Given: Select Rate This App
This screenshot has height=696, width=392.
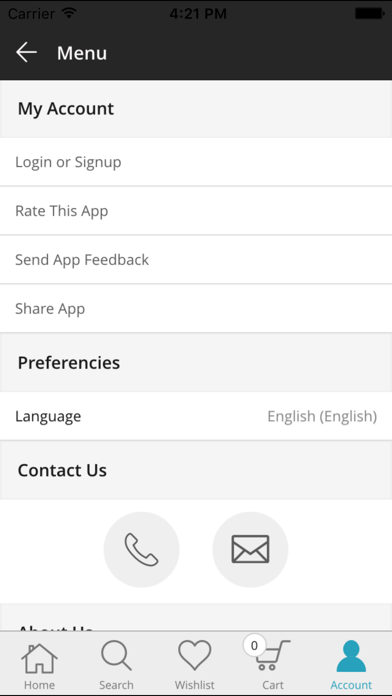Looking at the screenshot, I should click(196, 211).
